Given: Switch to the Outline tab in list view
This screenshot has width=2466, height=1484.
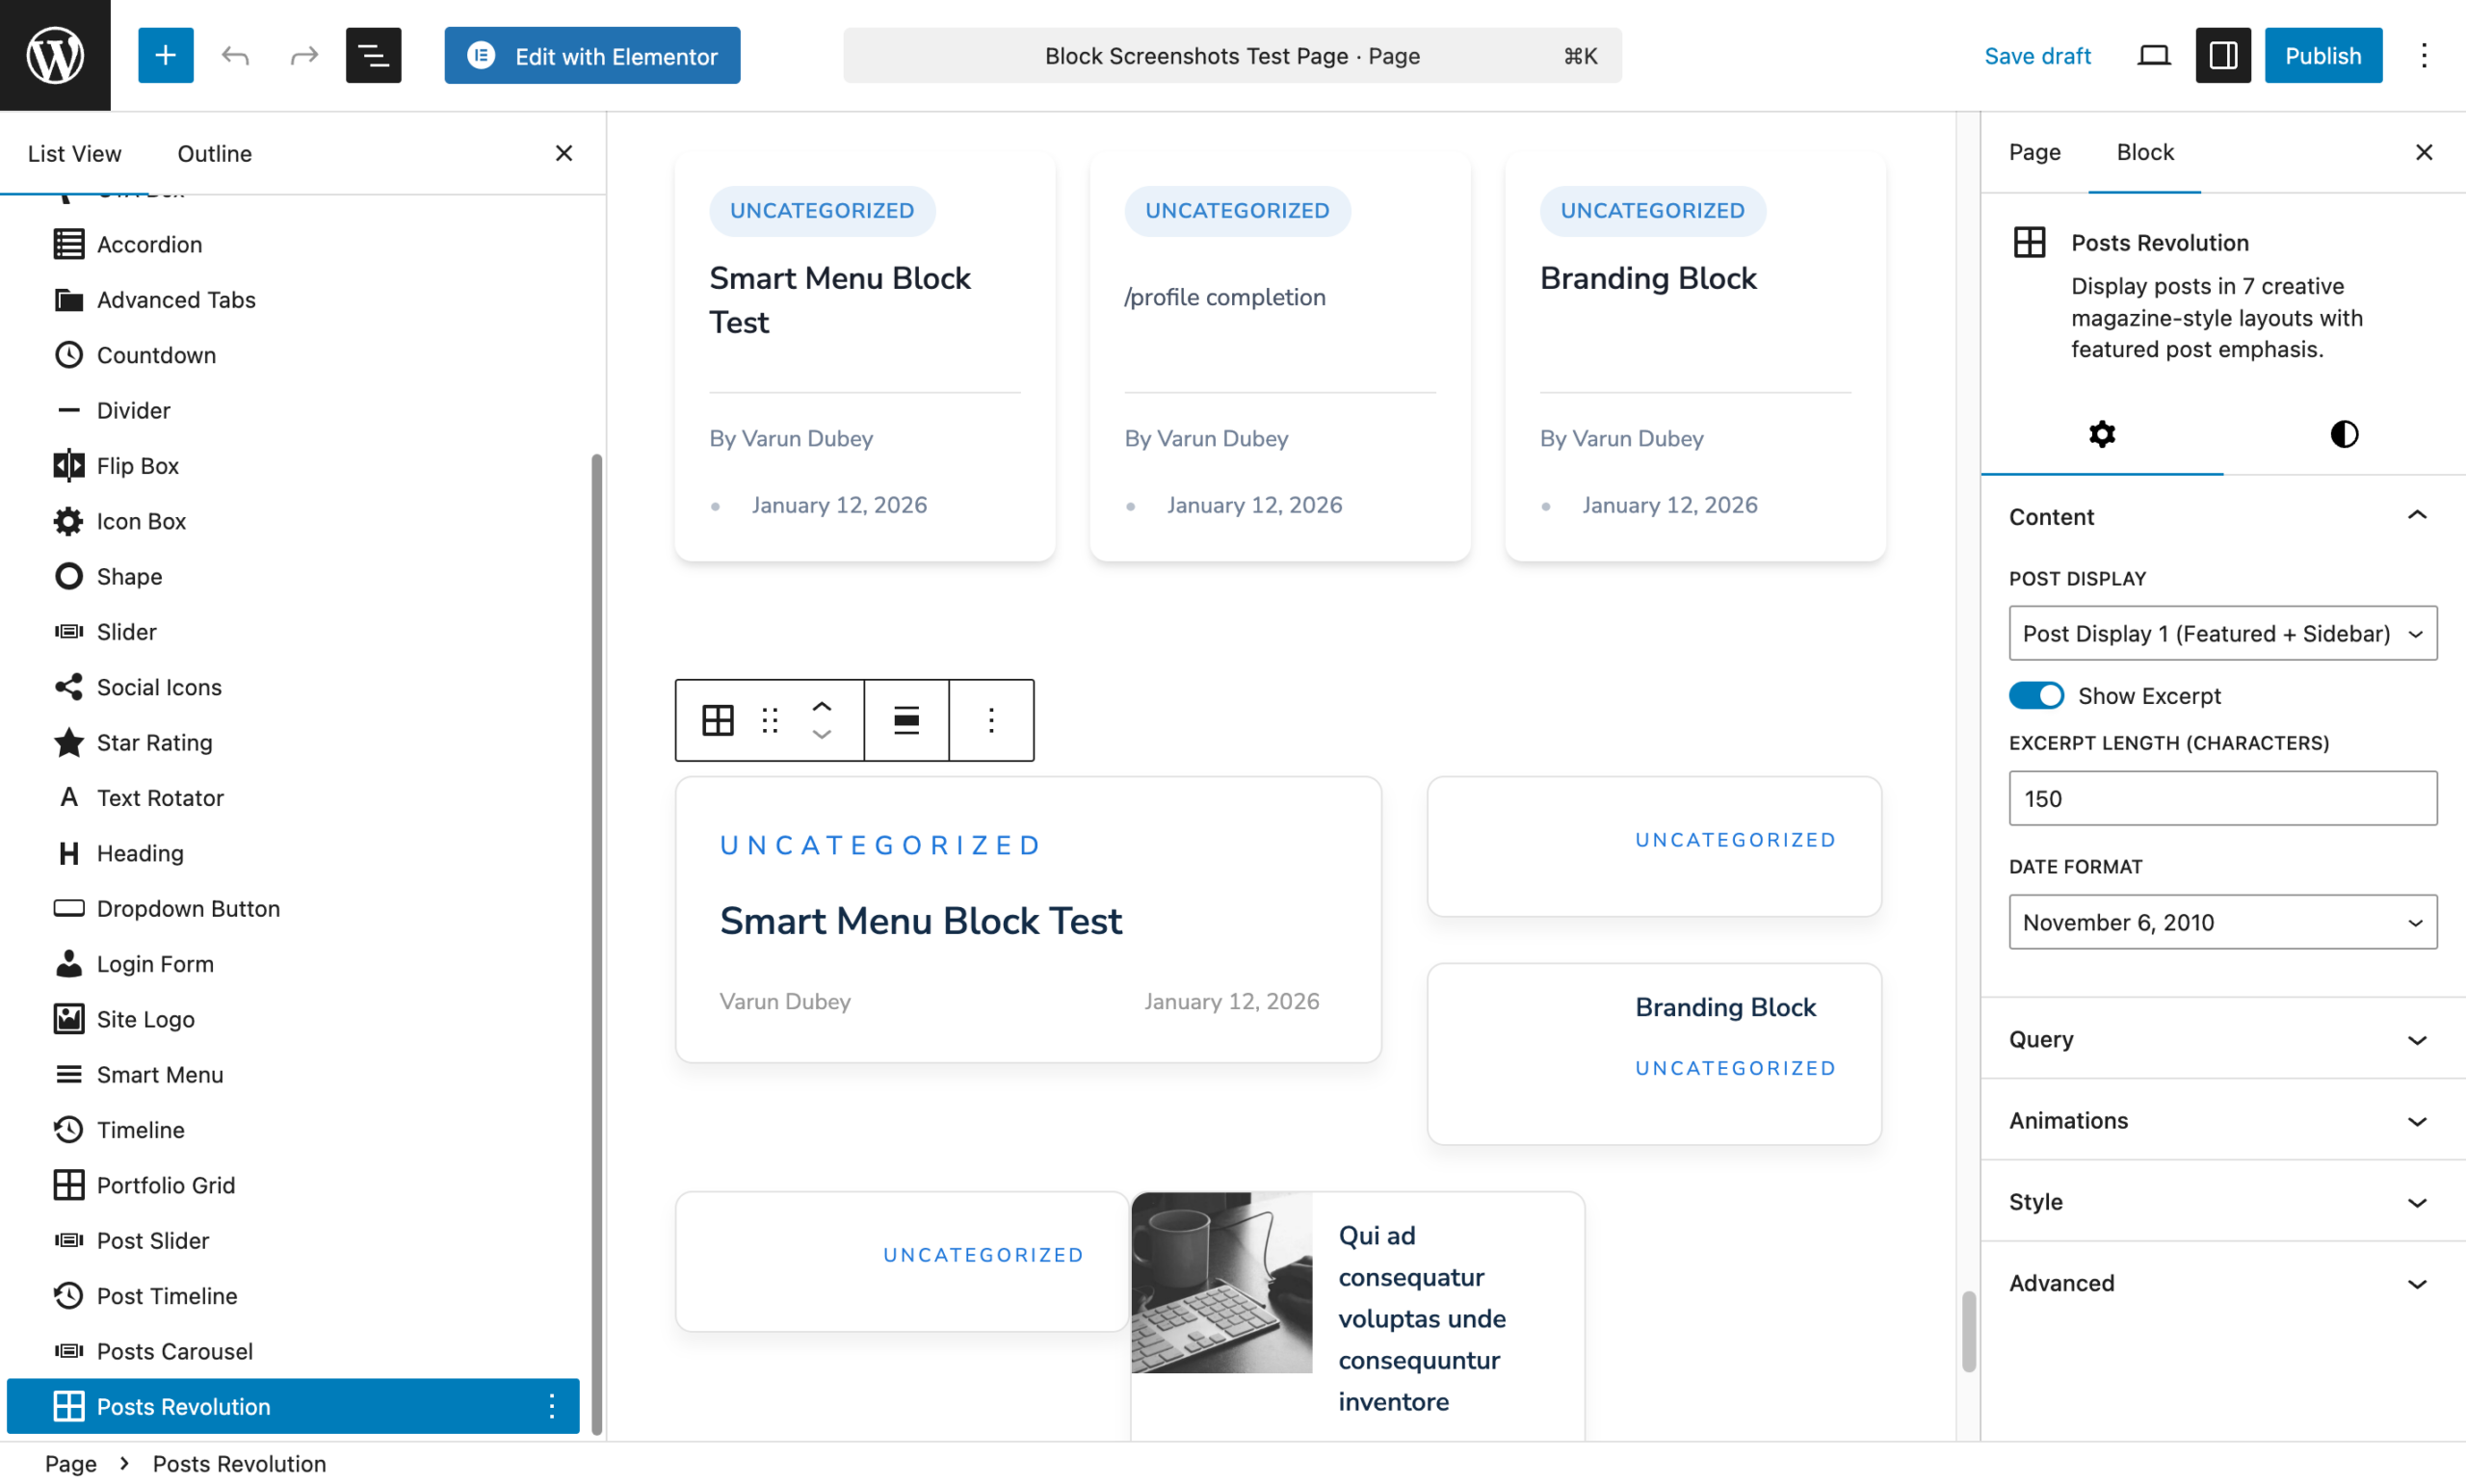Looking at the screenshot, I should [213, 153].
